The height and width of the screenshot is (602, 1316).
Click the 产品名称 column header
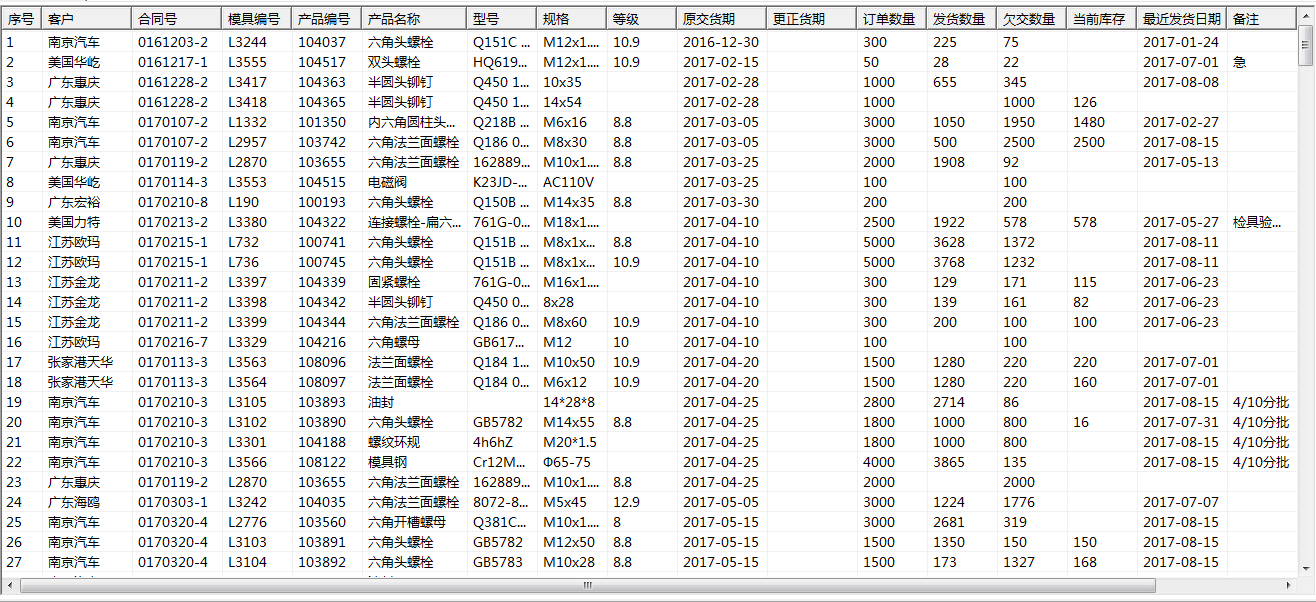pyautogui.click(x=414, y=19)
